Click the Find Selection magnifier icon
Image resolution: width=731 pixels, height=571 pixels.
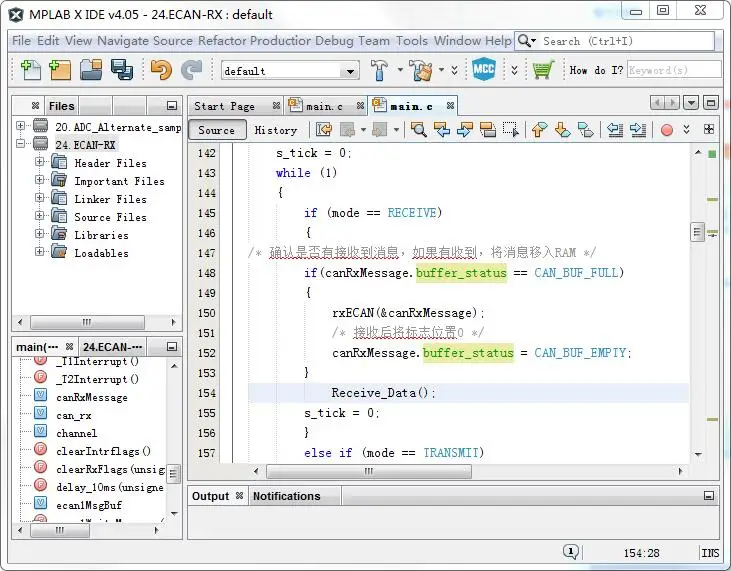coord(418,130)
